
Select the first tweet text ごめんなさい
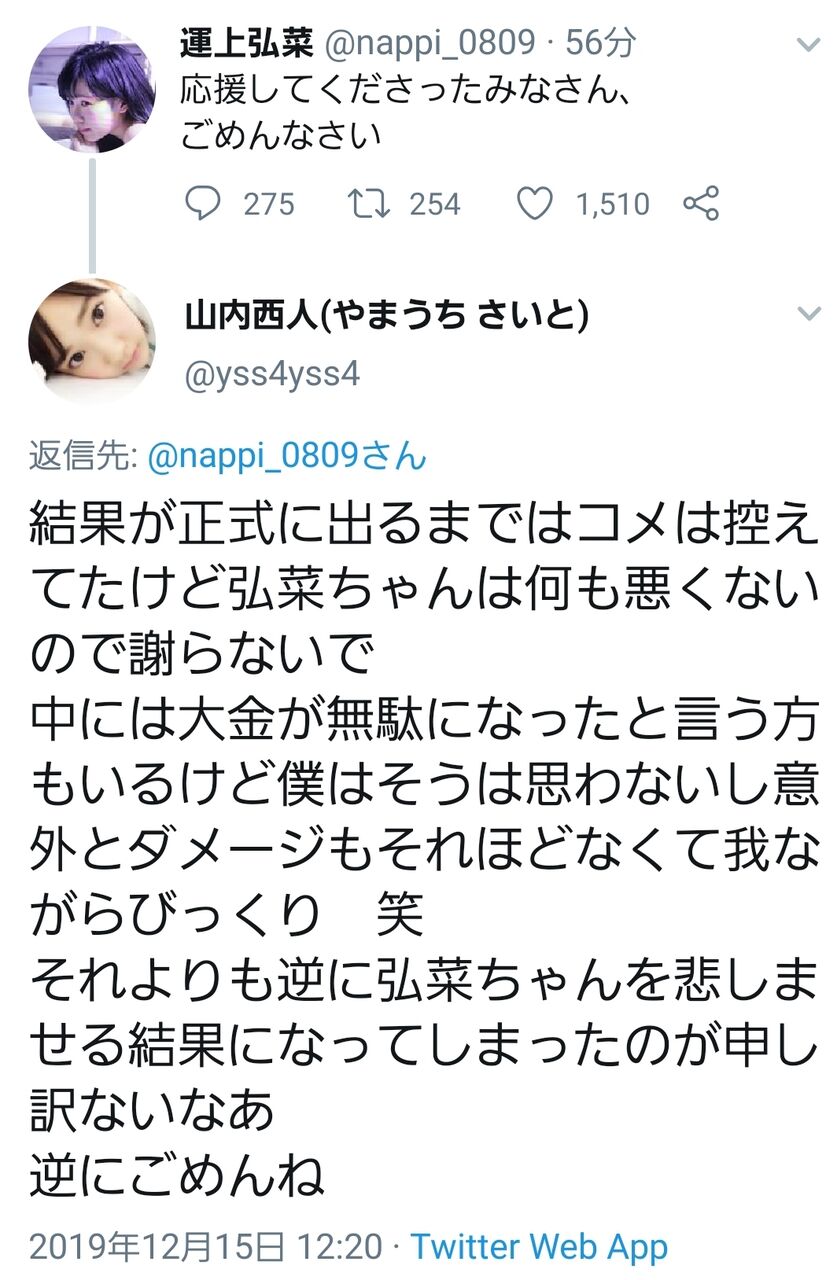pyautogui.click(x=282, y=134)
